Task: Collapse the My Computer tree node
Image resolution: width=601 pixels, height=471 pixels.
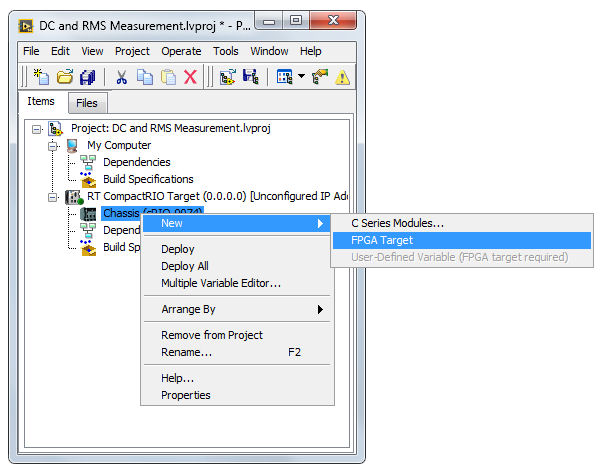Action: tap(54, 146)
